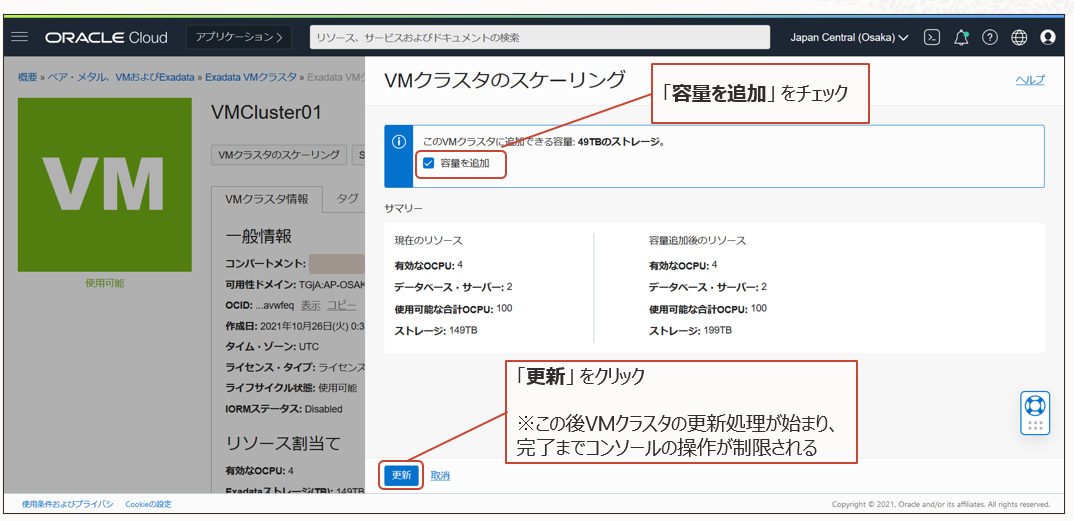Open the ヘルプ link
This screenshot has width=1074, height=521.
pos(1030,80)
